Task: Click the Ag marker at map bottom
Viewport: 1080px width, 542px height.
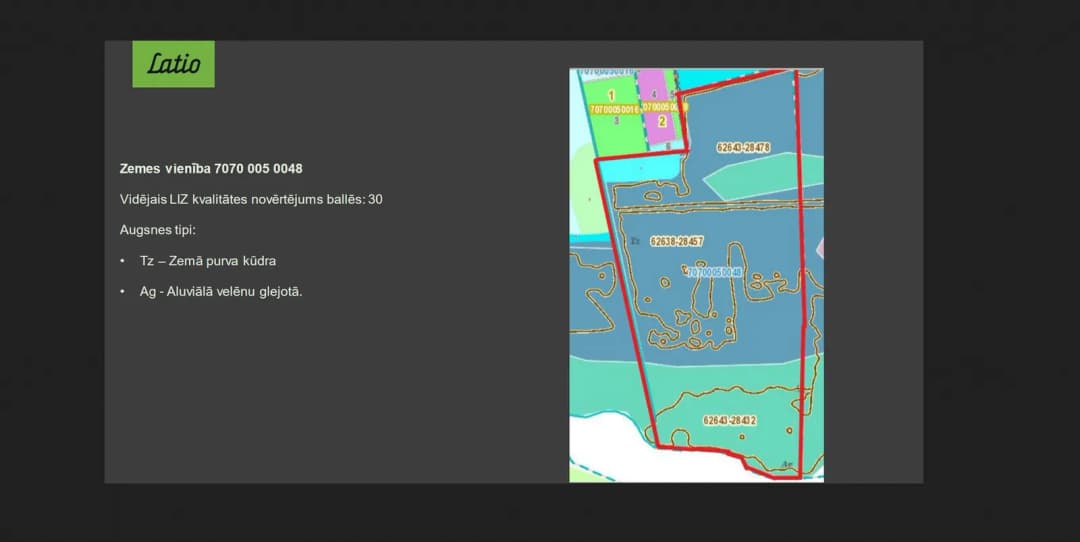Action: point(788,464)
